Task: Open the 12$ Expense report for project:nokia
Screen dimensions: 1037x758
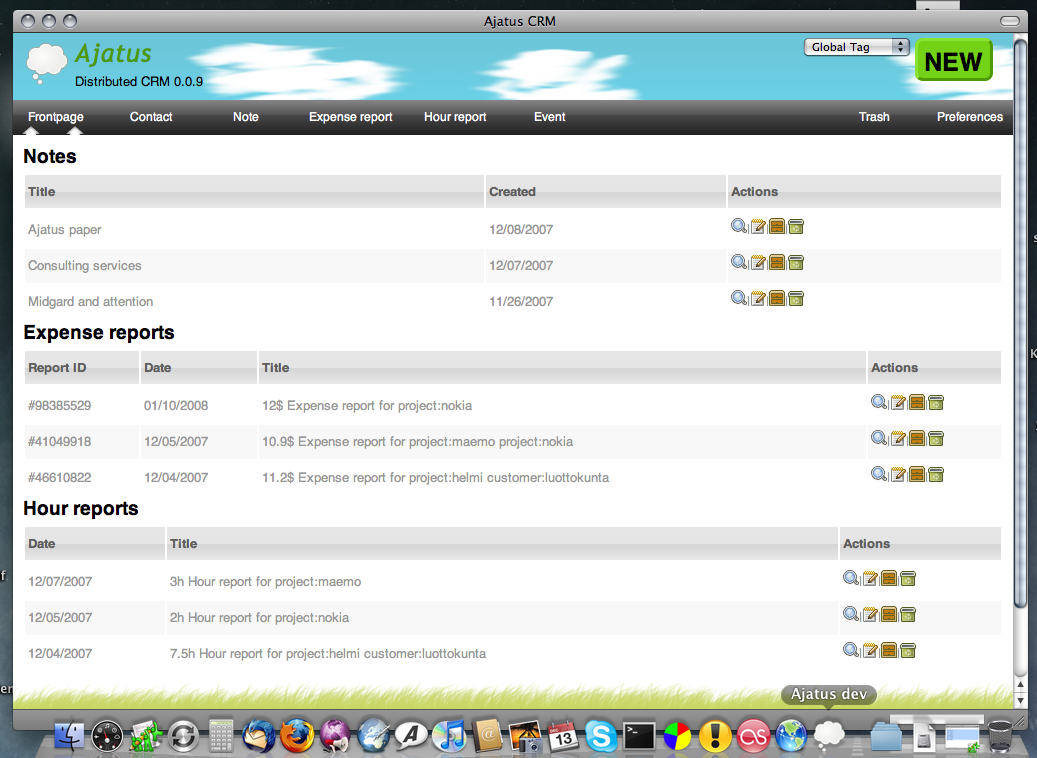Action: tap(366, 406)
